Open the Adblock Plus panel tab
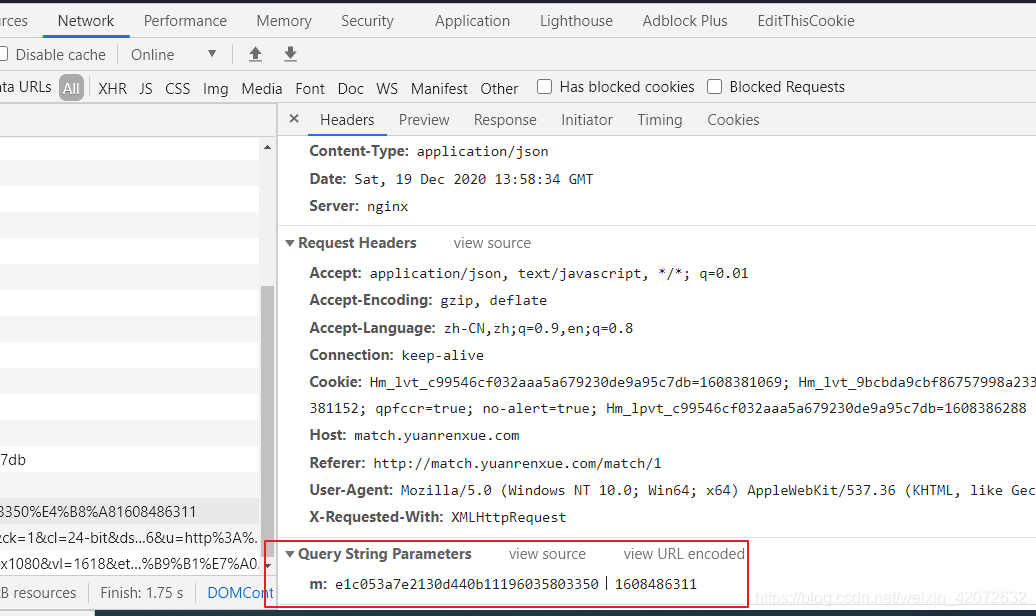 coord(685,20)
